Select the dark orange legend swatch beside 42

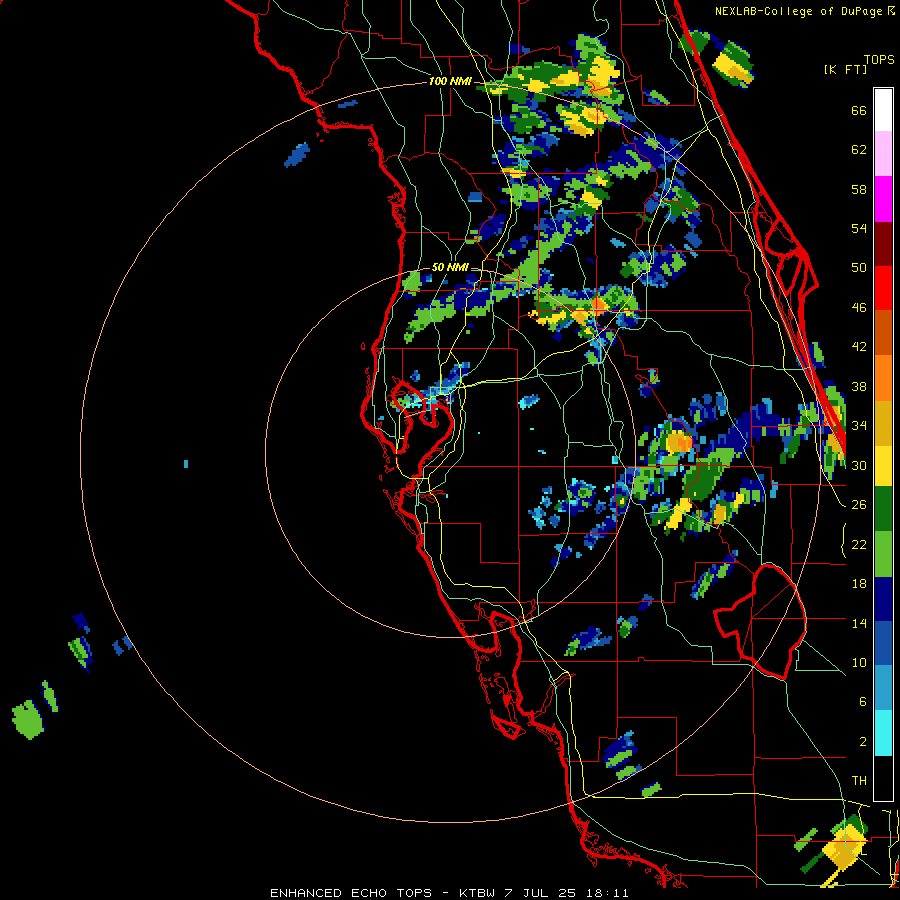tap(883, 332)
